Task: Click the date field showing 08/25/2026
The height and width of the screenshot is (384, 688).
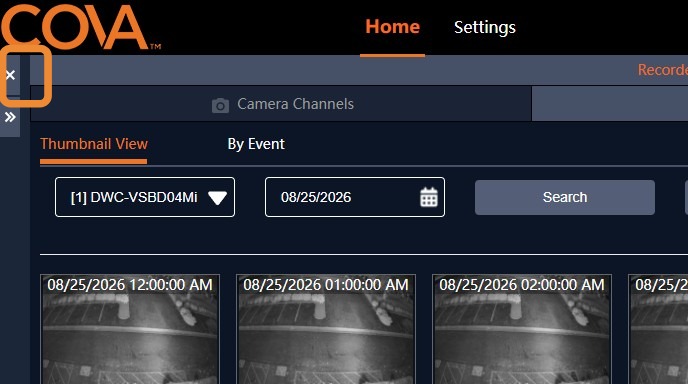Action: pyautogui.click(x=355, y=197)
